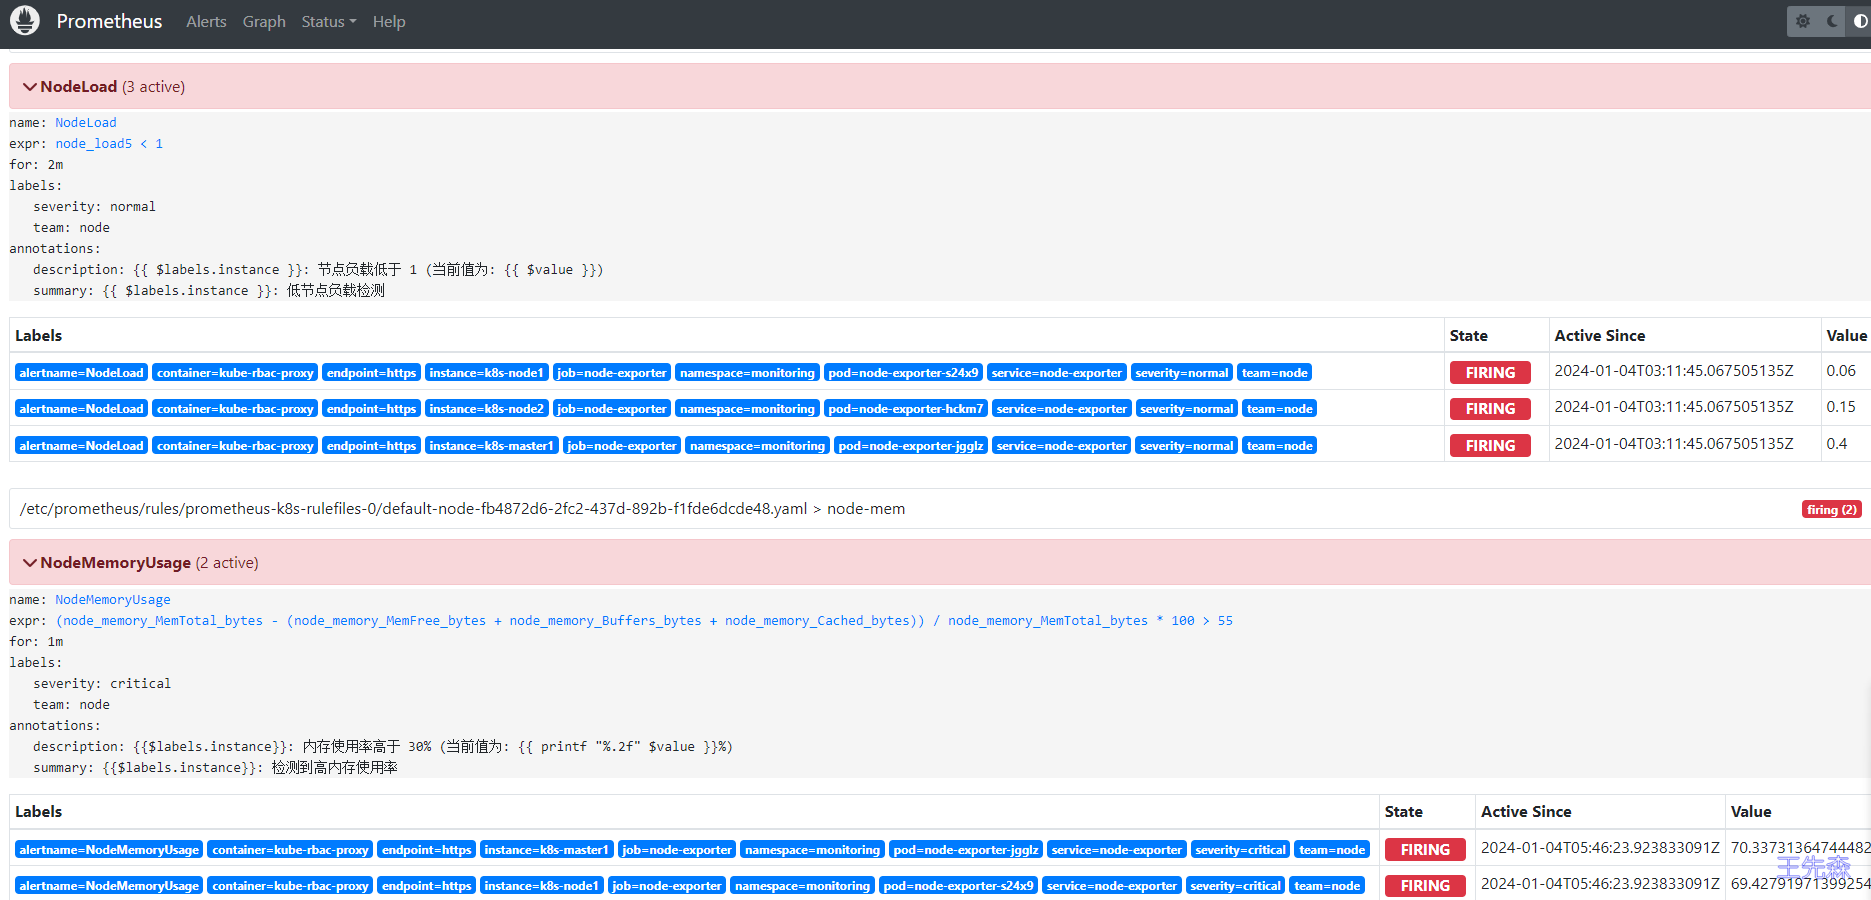This screenshot has width=1871, height=900.
Task: Click alertname=NodeMemoryUsage label in k8s-node1 row
Action: 109,886
